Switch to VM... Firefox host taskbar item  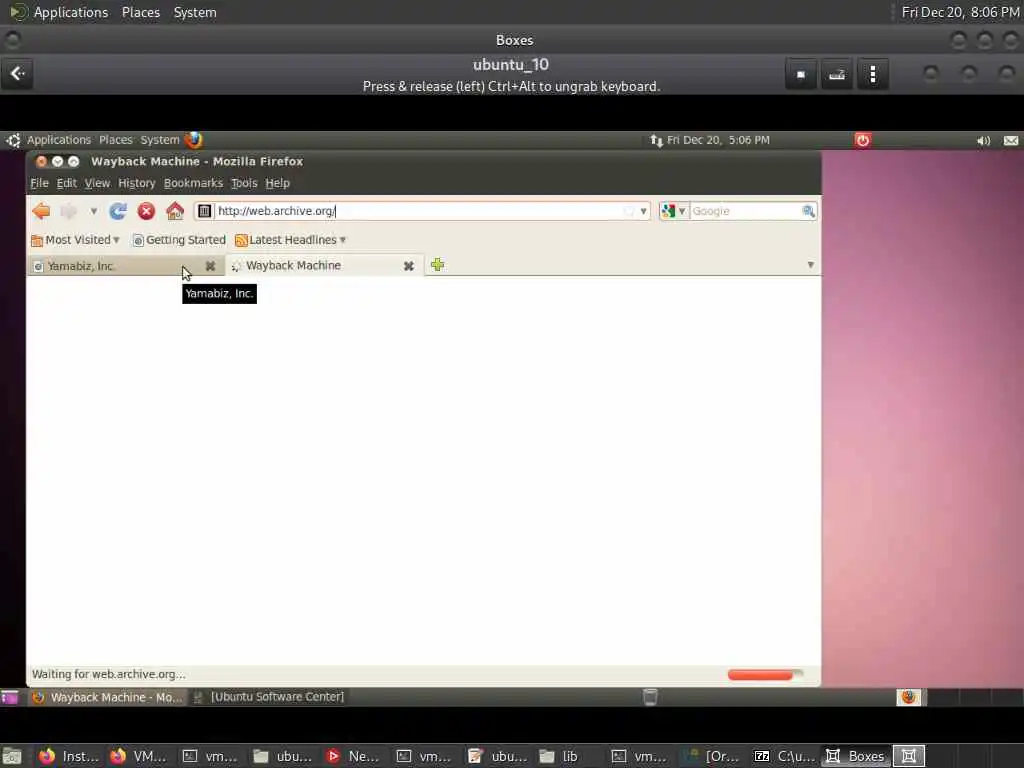(x=138, y=756)
